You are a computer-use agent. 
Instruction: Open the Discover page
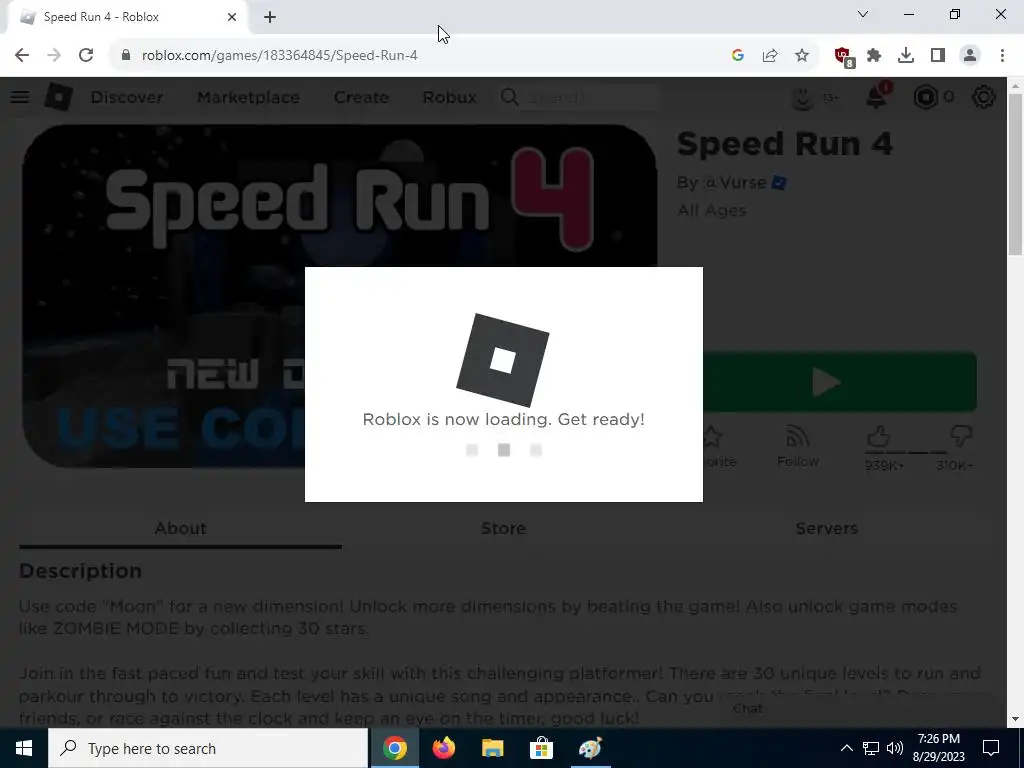tap(127, 97)
